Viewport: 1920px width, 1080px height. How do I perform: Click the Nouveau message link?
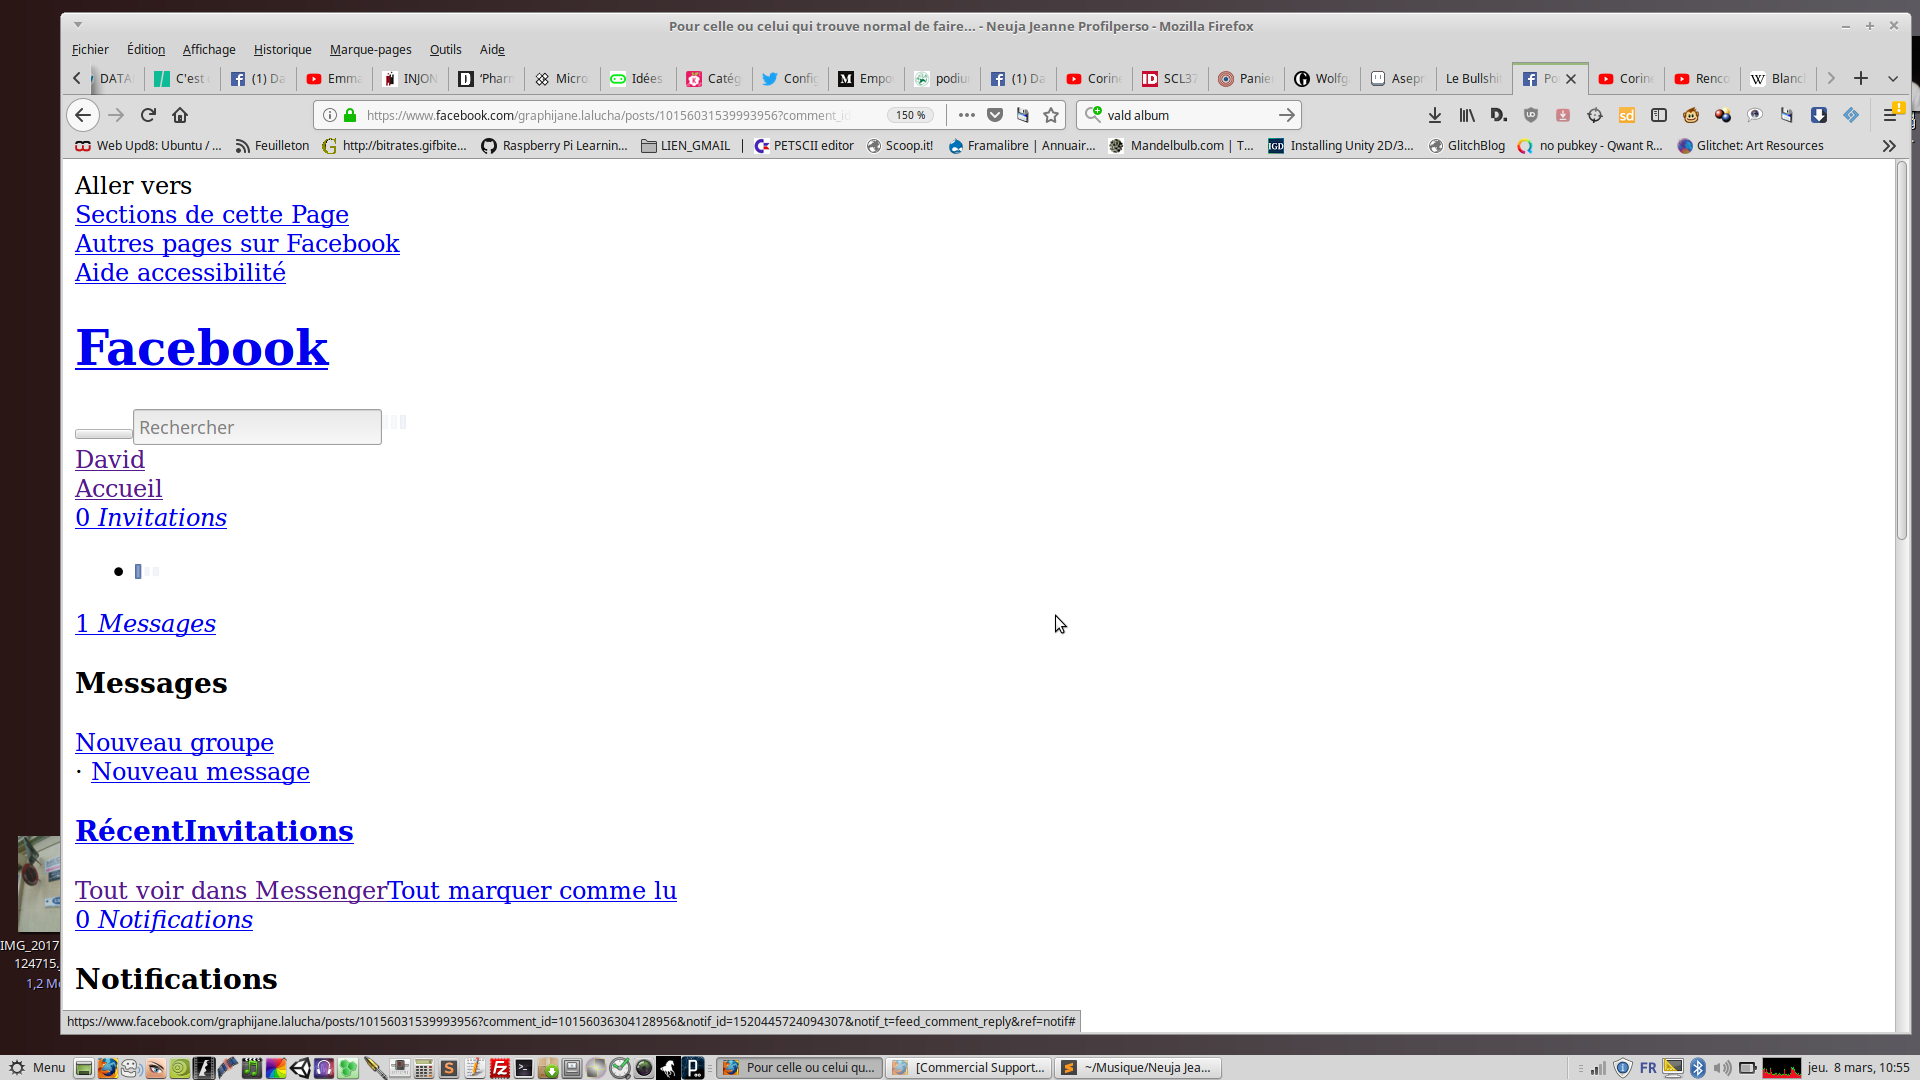[200, 772]
